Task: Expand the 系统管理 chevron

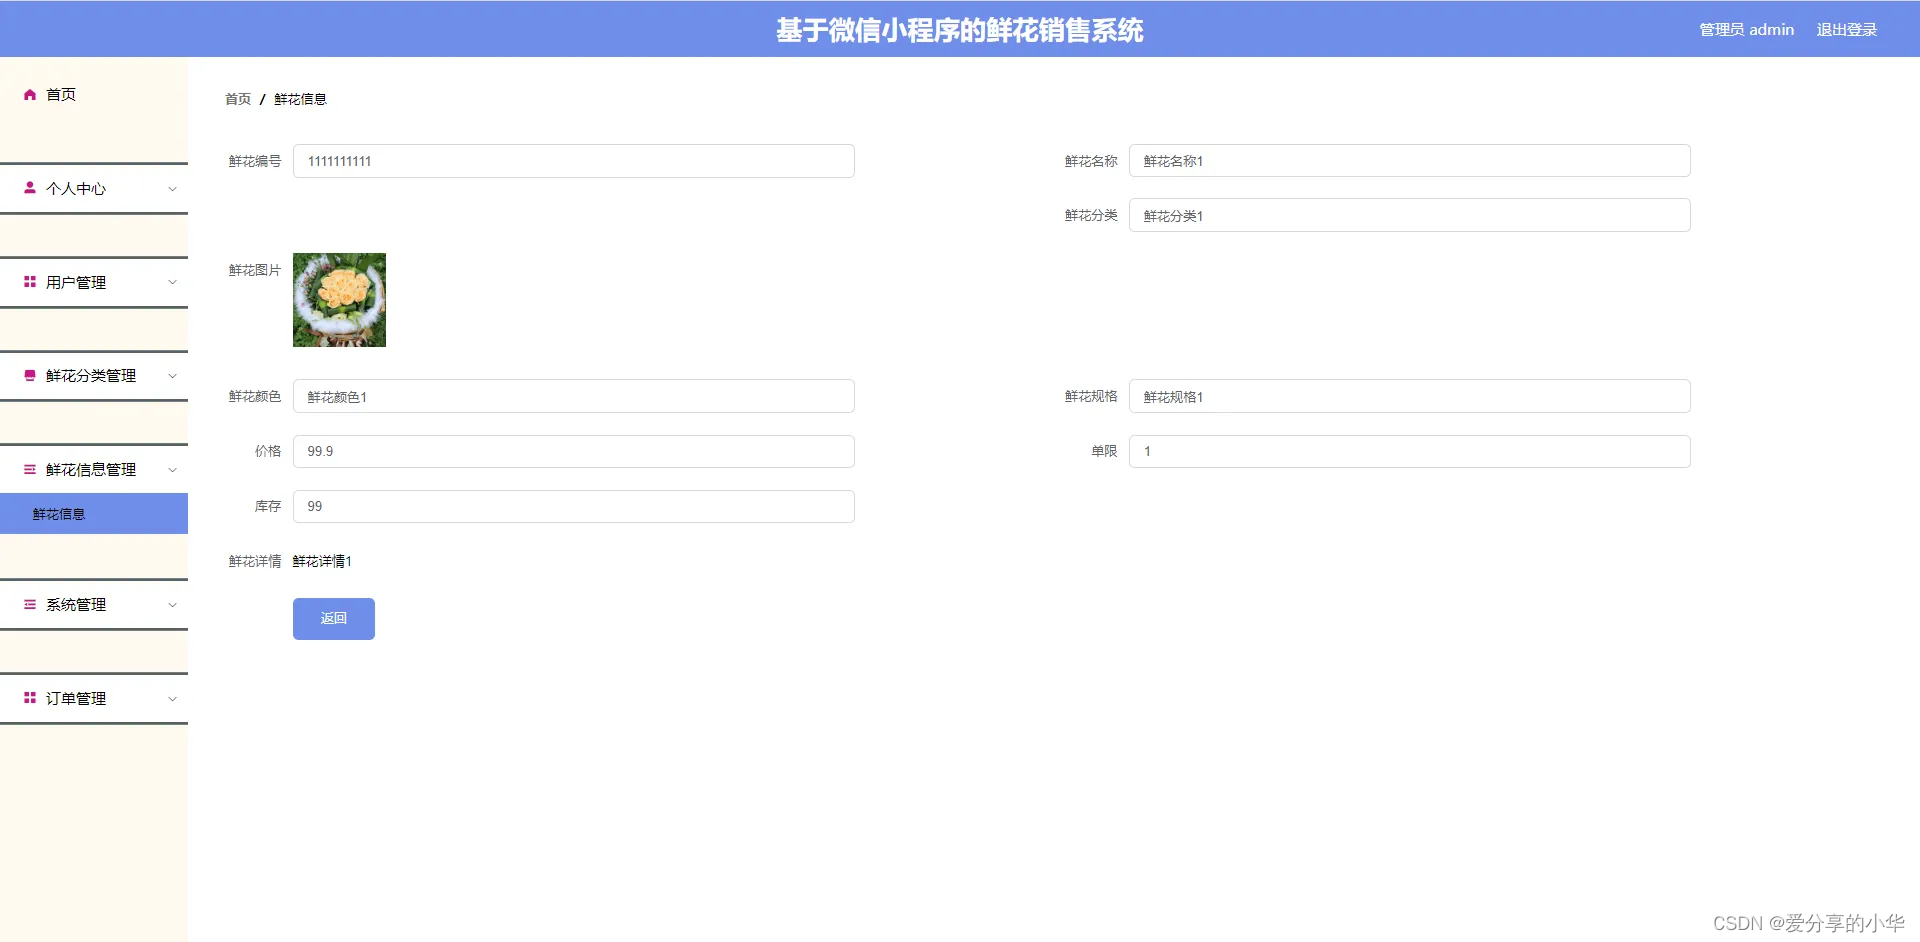Action: click(x=172, y=605)
